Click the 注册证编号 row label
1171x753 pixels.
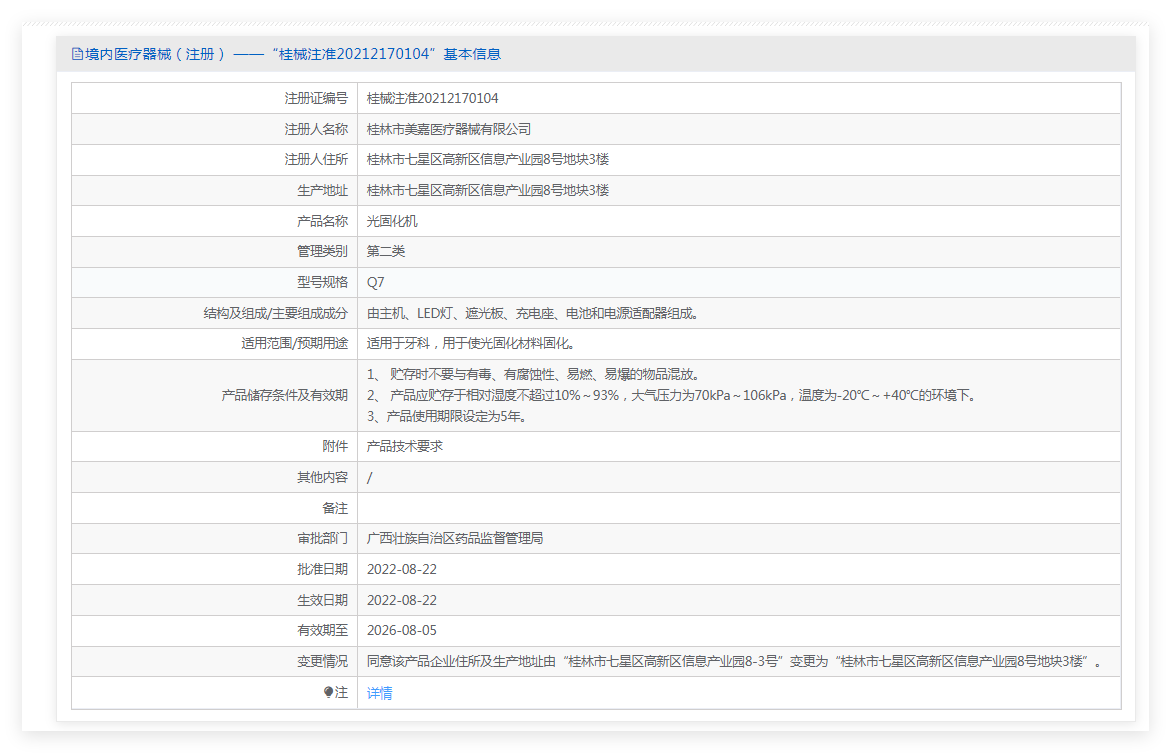[316, 99]
